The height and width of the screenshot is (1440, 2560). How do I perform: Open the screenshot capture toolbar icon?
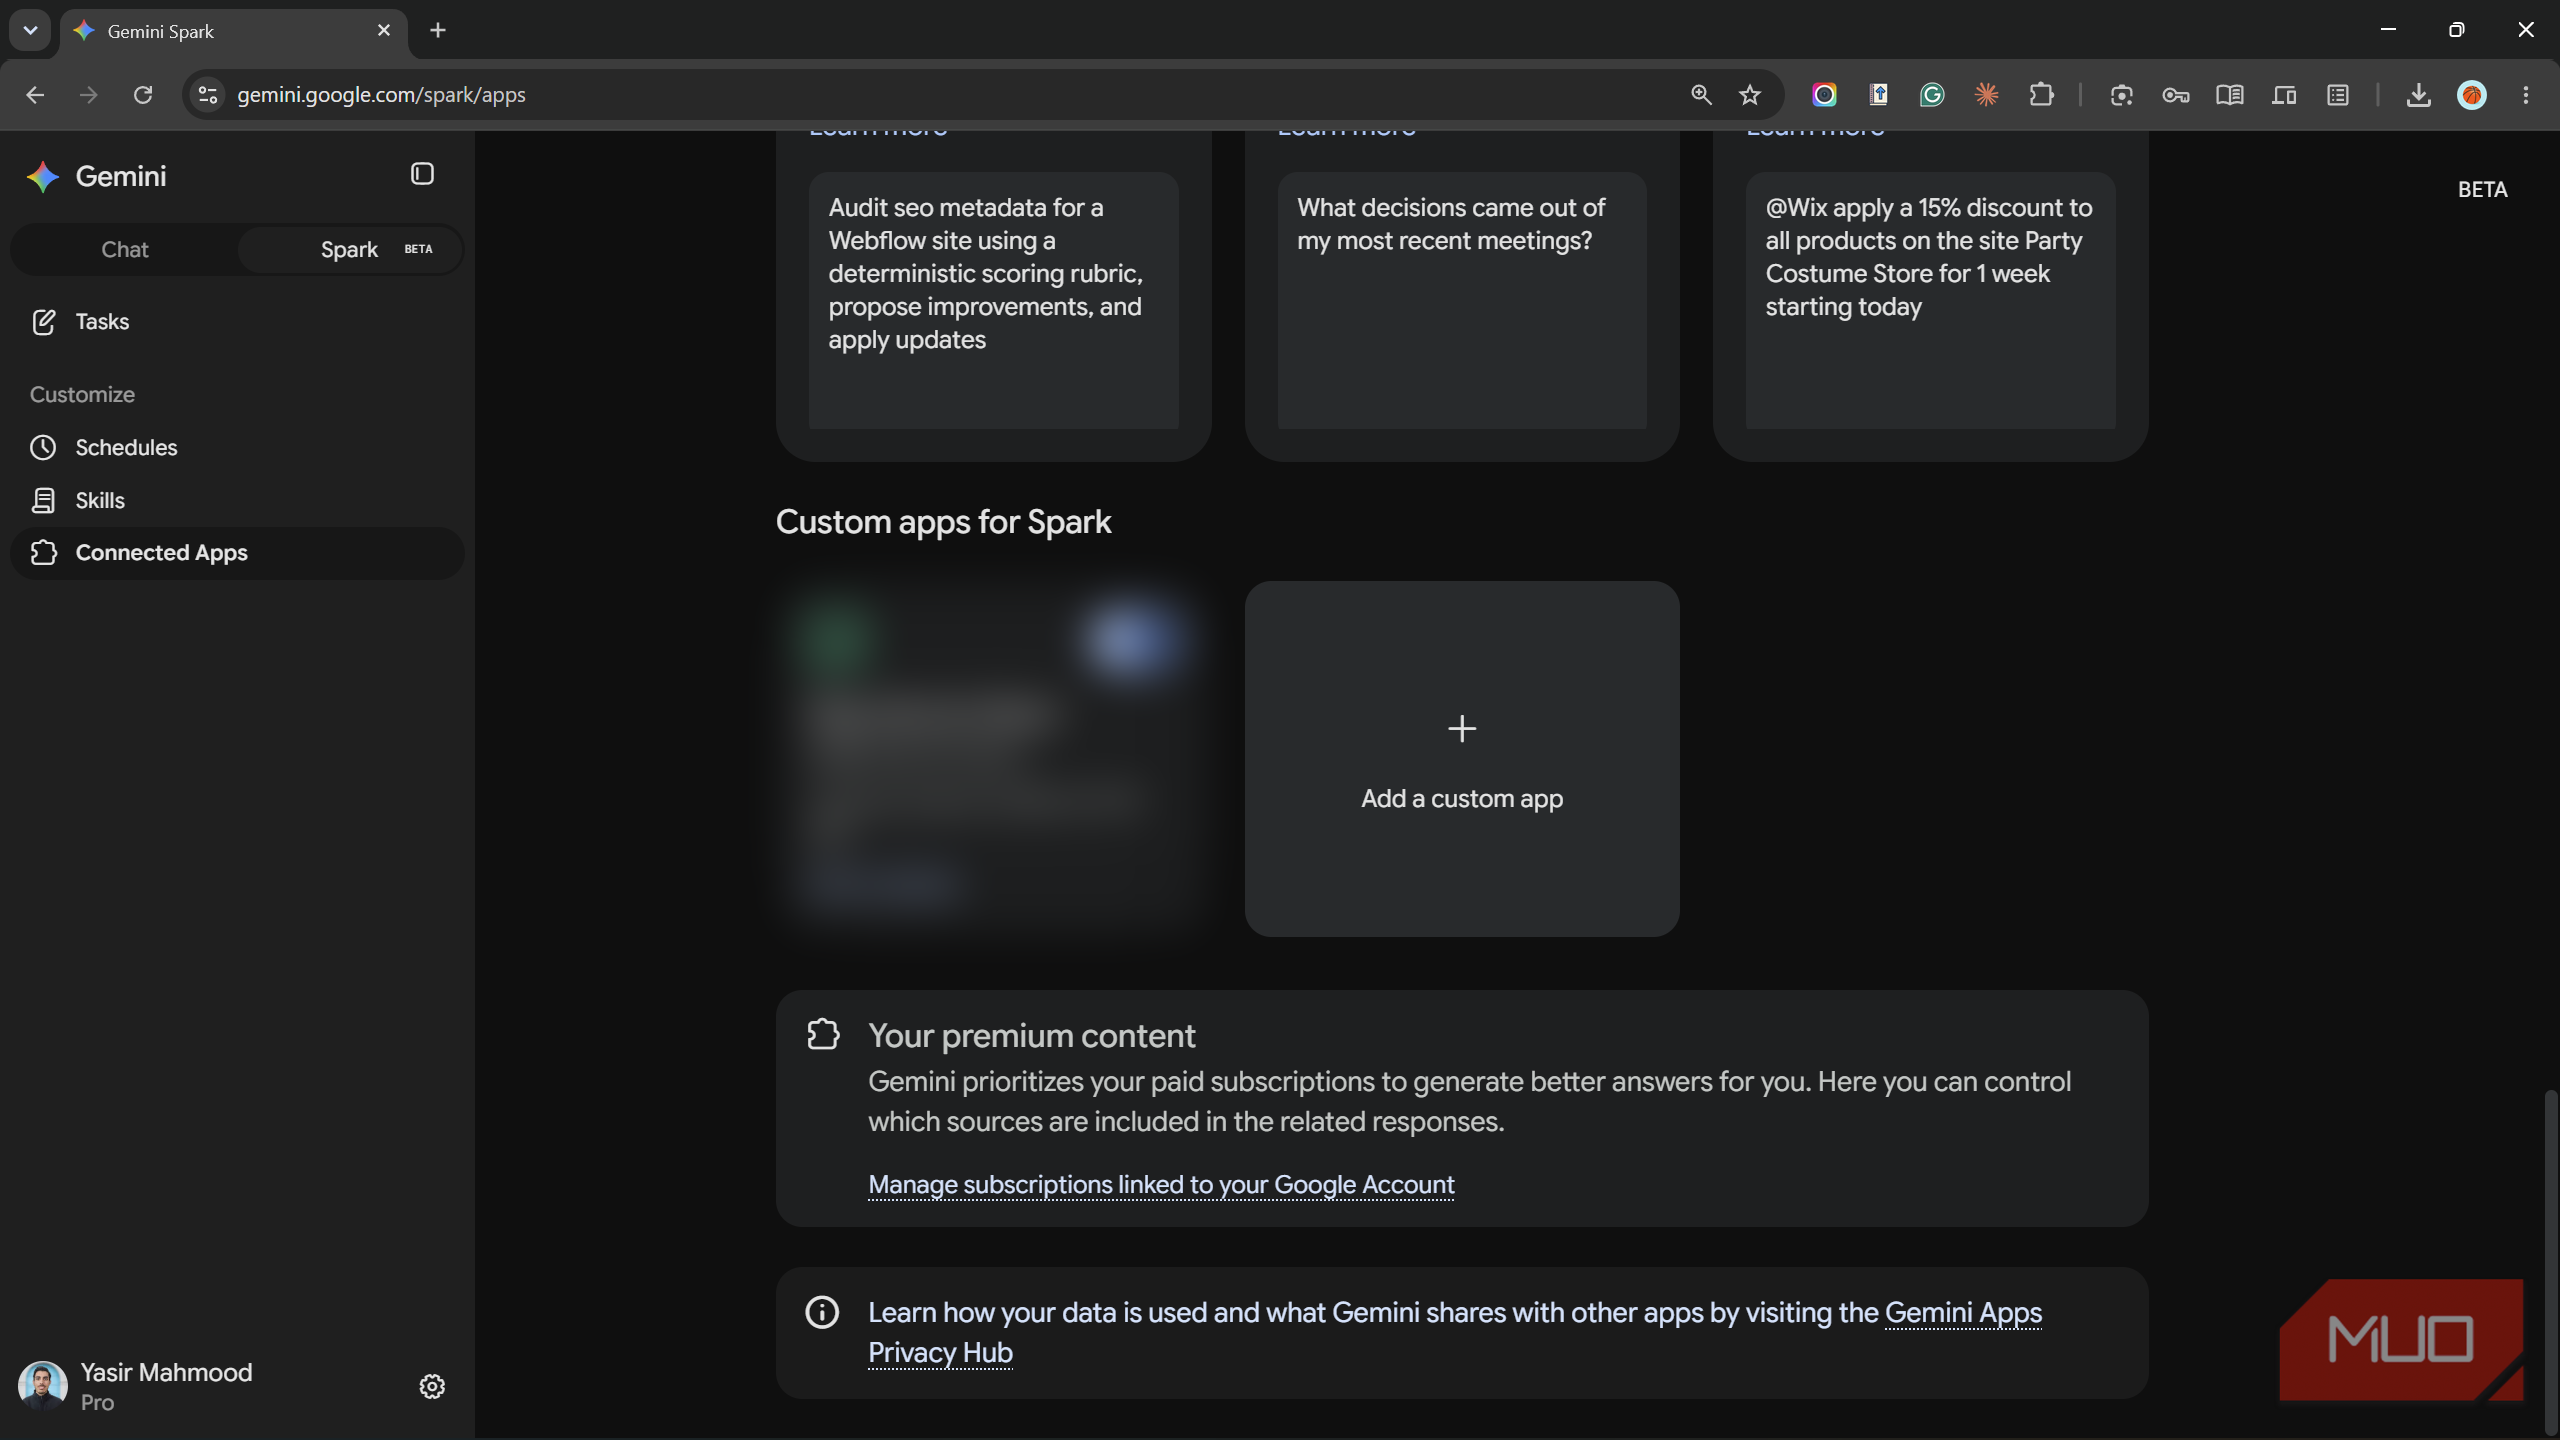click(x=2121, y=95)
